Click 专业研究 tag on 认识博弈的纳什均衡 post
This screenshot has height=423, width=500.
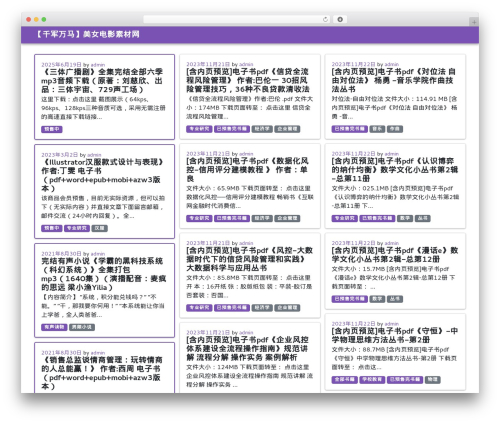[x=344, y=218]
